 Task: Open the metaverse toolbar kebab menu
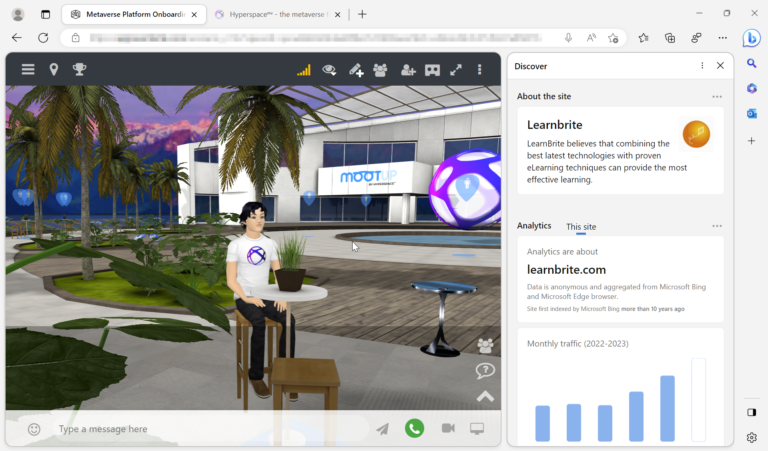[x=480, y=70]
